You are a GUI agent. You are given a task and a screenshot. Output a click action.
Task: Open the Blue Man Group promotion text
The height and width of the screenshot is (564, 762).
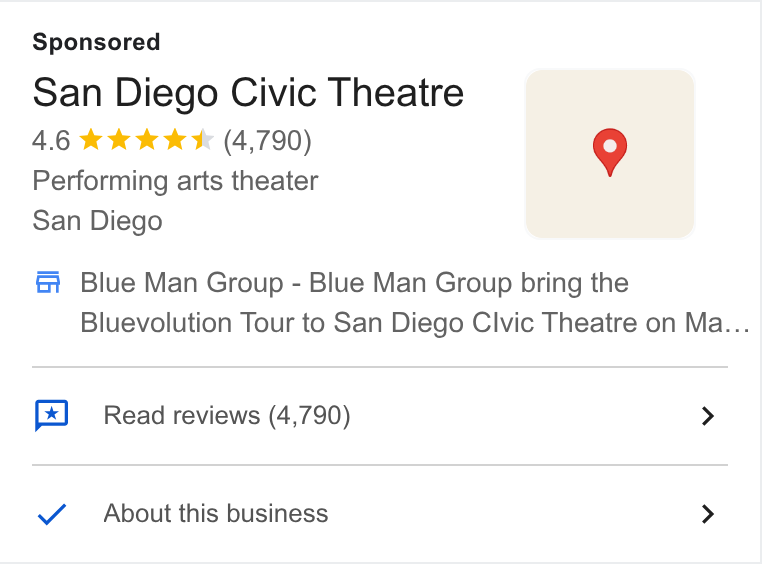(x=416, y=302)
